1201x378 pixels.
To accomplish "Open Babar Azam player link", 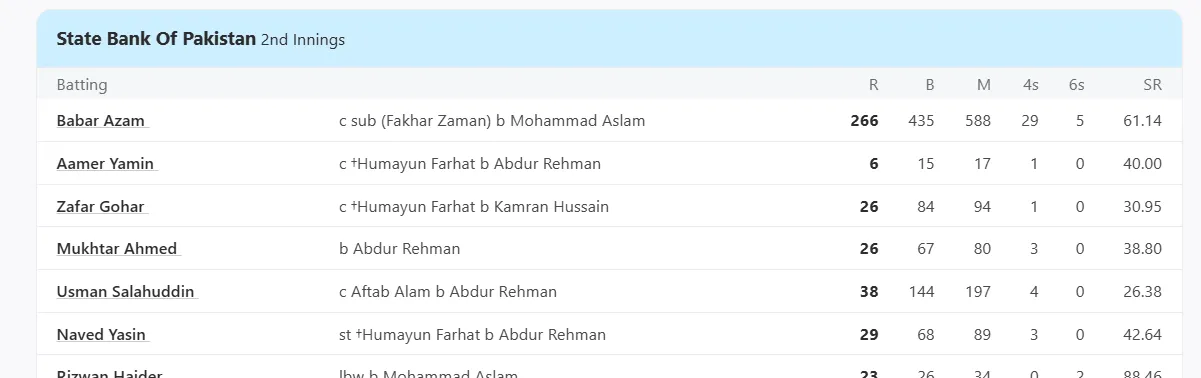I will [101, 121].
